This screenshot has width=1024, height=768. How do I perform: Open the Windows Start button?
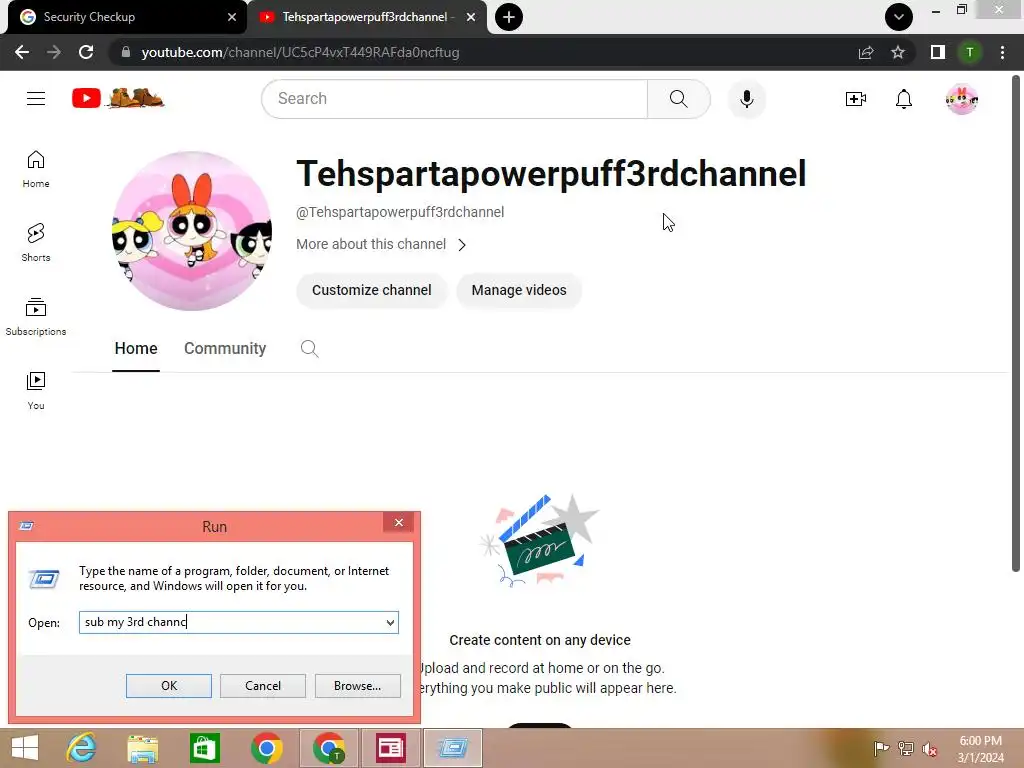(x=25, y=748)
